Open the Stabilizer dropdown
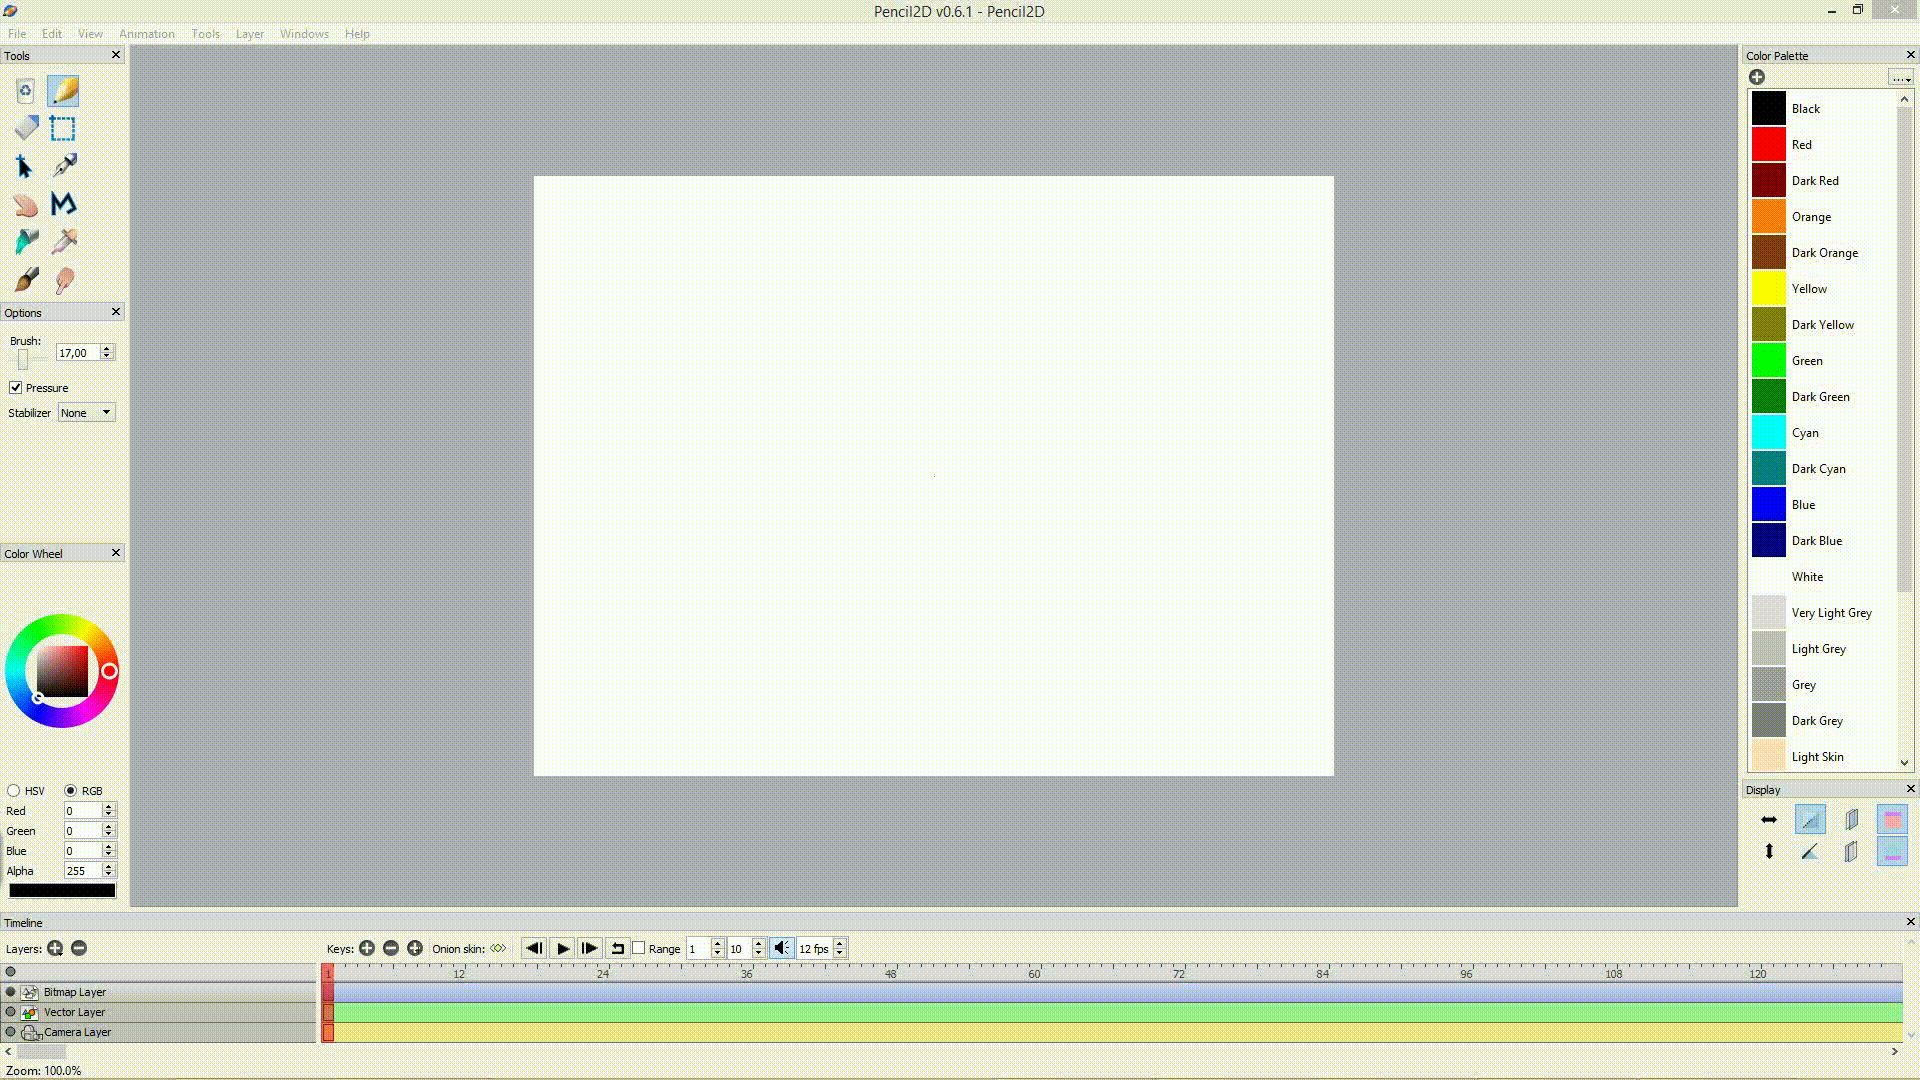Viewport: 1920px width, 1080px height. click(86, 412)
